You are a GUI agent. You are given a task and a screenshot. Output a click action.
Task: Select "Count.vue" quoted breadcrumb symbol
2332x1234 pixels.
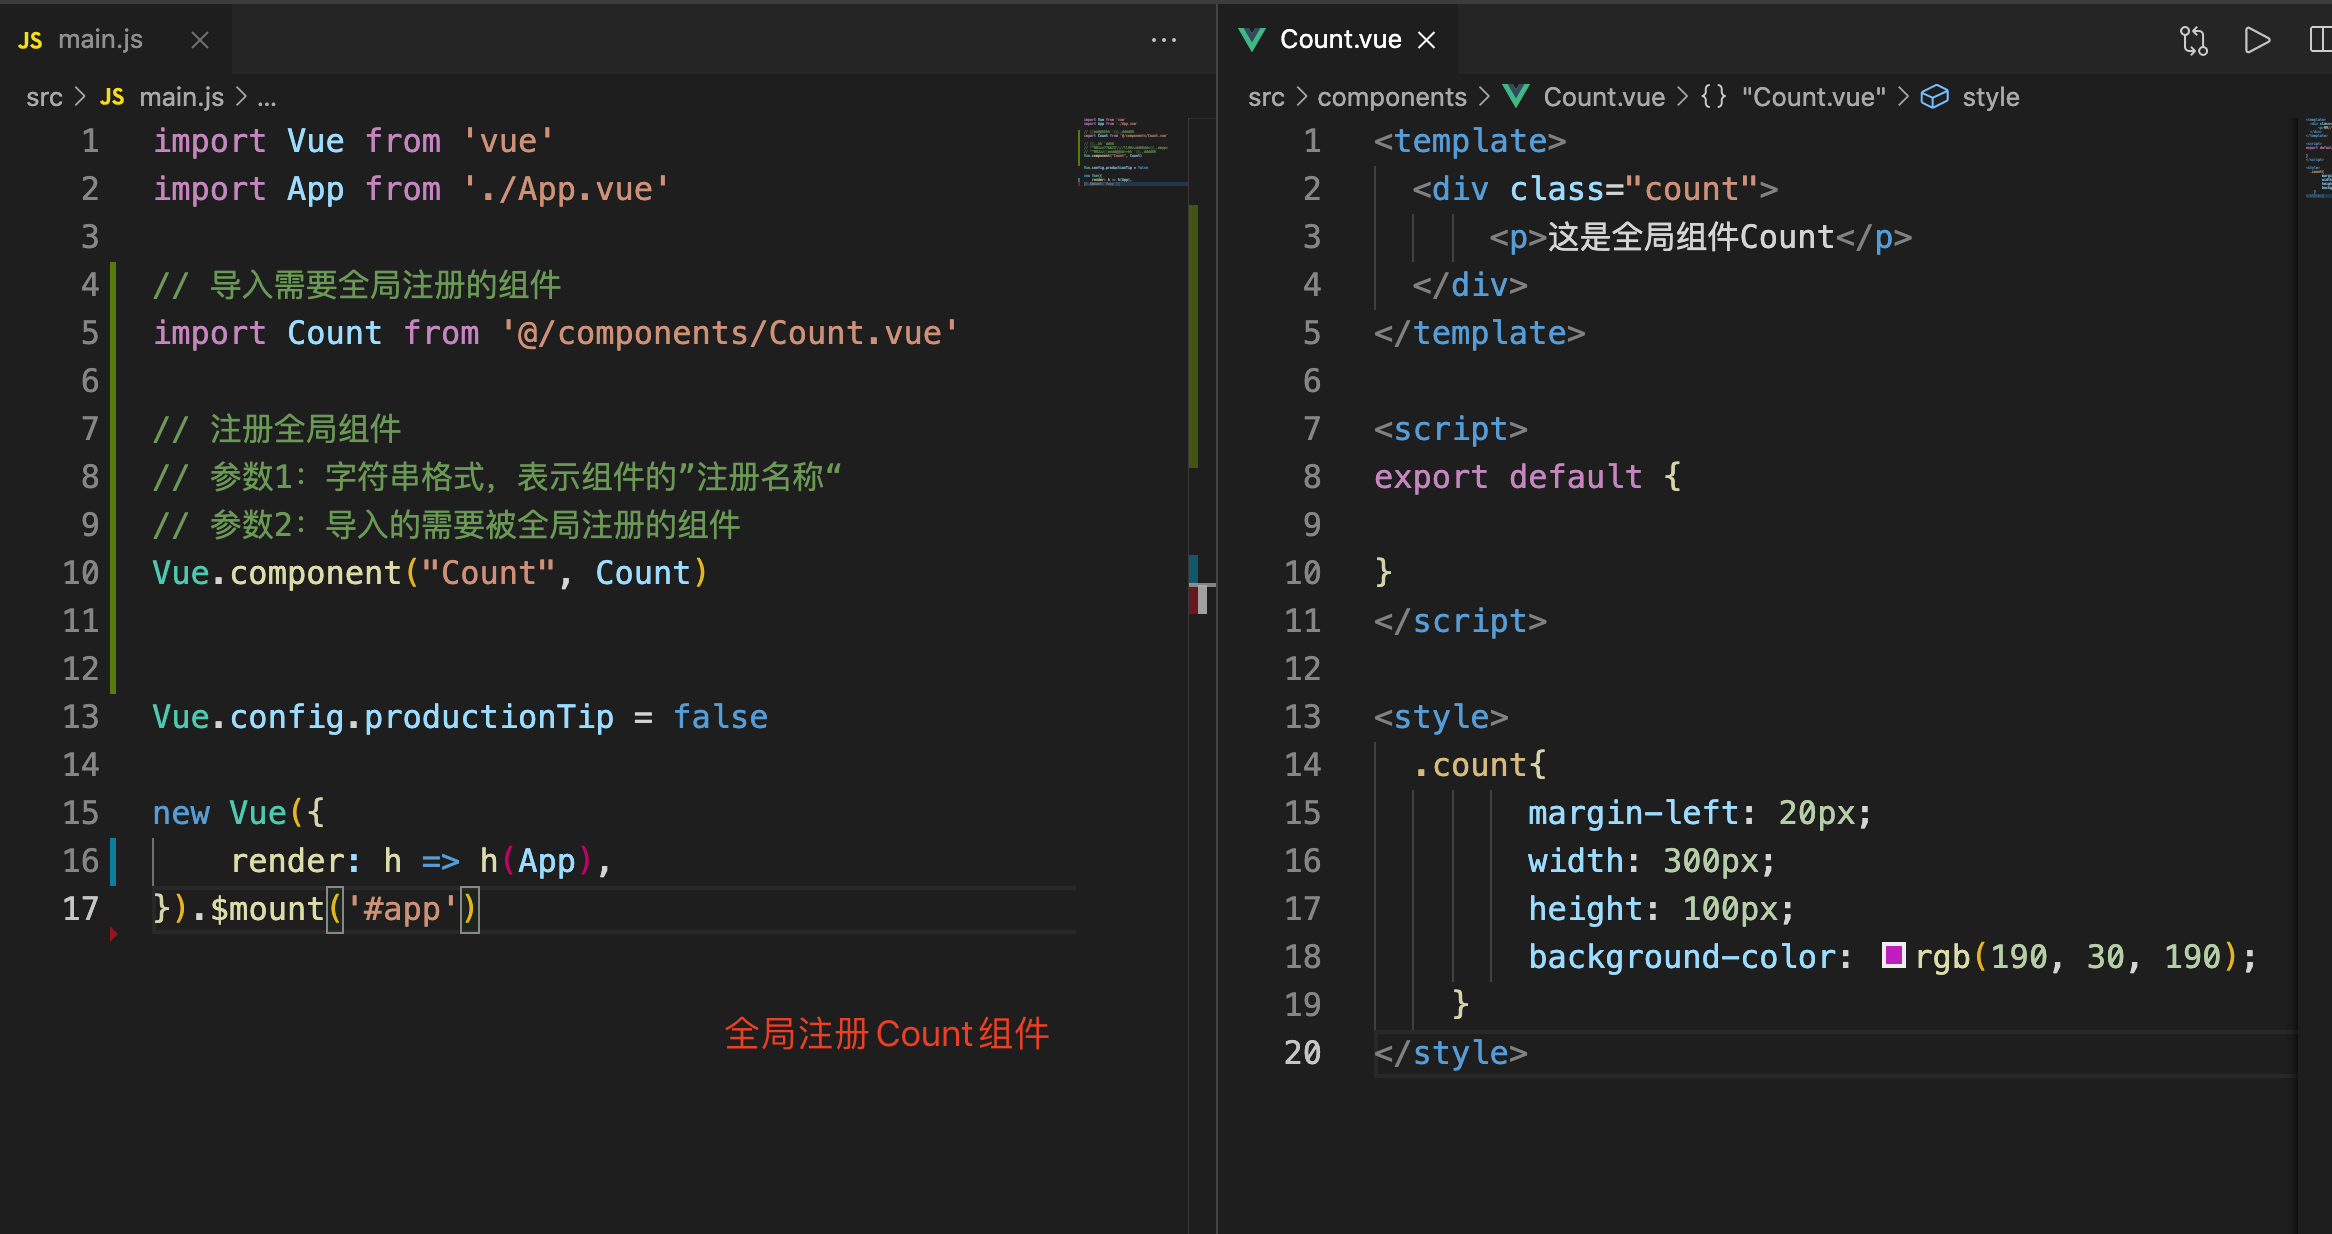pos(1813,97)
